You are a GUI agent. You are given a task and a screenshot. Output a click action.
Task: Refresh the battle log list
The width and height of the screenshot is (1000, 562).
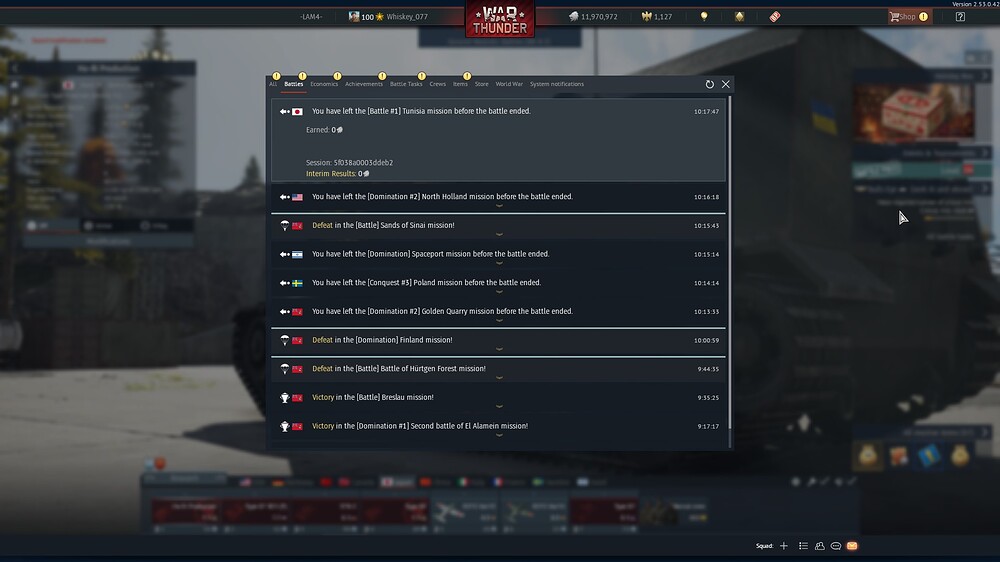(709, 84)
